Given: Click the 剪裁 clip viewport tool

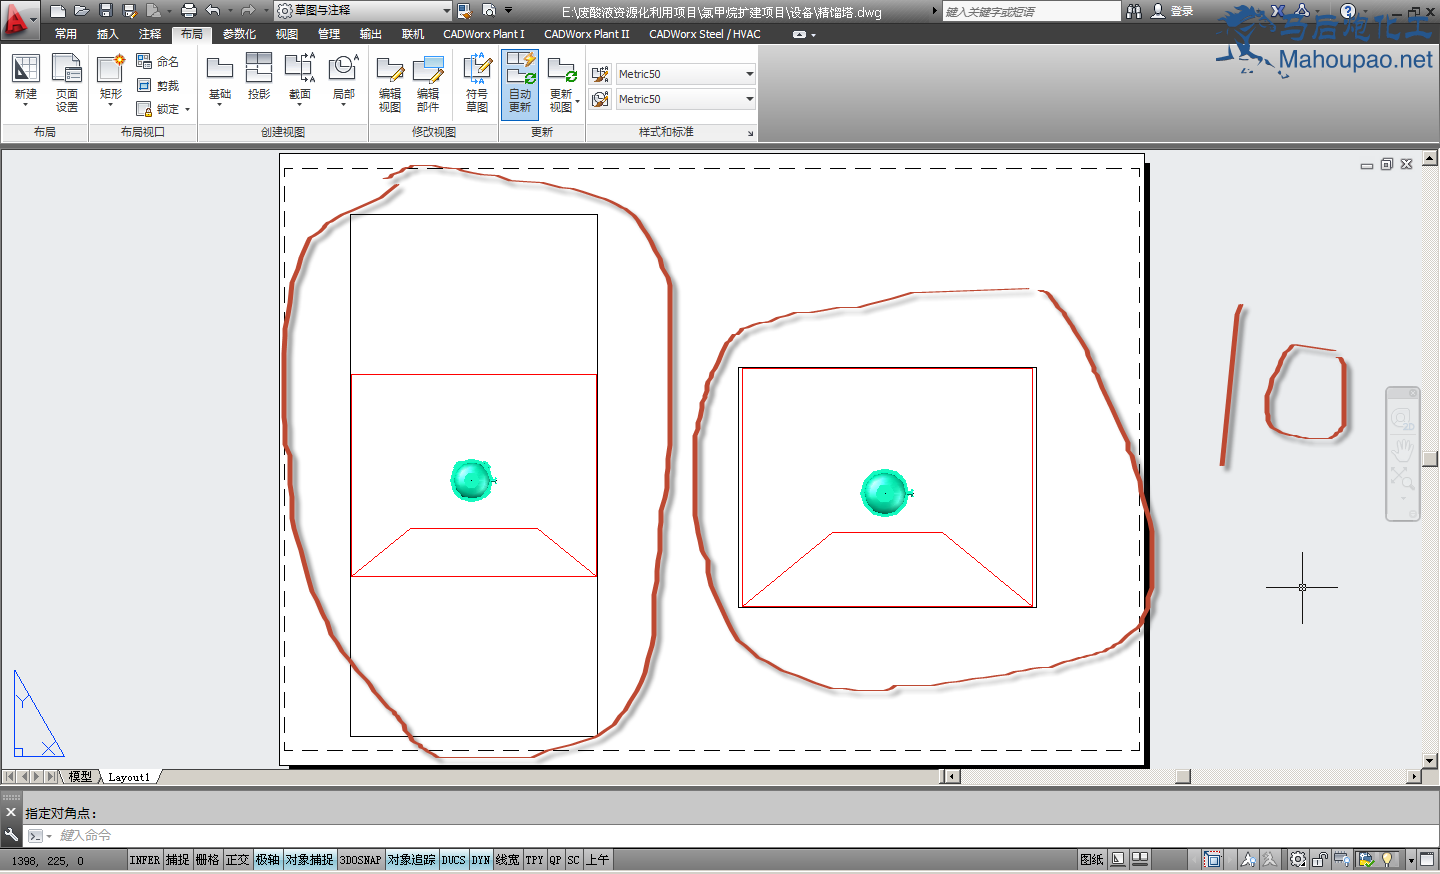Looking at the screenshot, I should click(157, 86).
